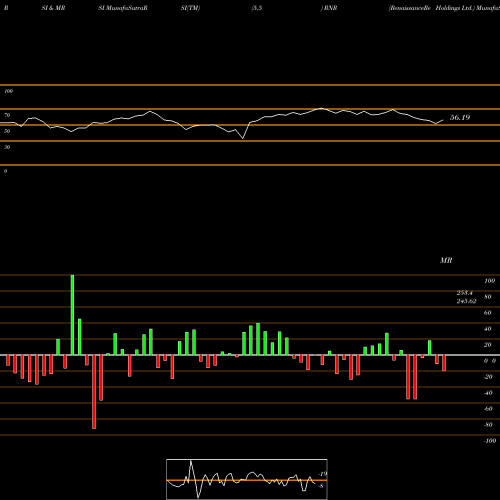Click the MR axis label -80
Image resolution: width=500 pixels, height=500 pixels.
(488, 425)
